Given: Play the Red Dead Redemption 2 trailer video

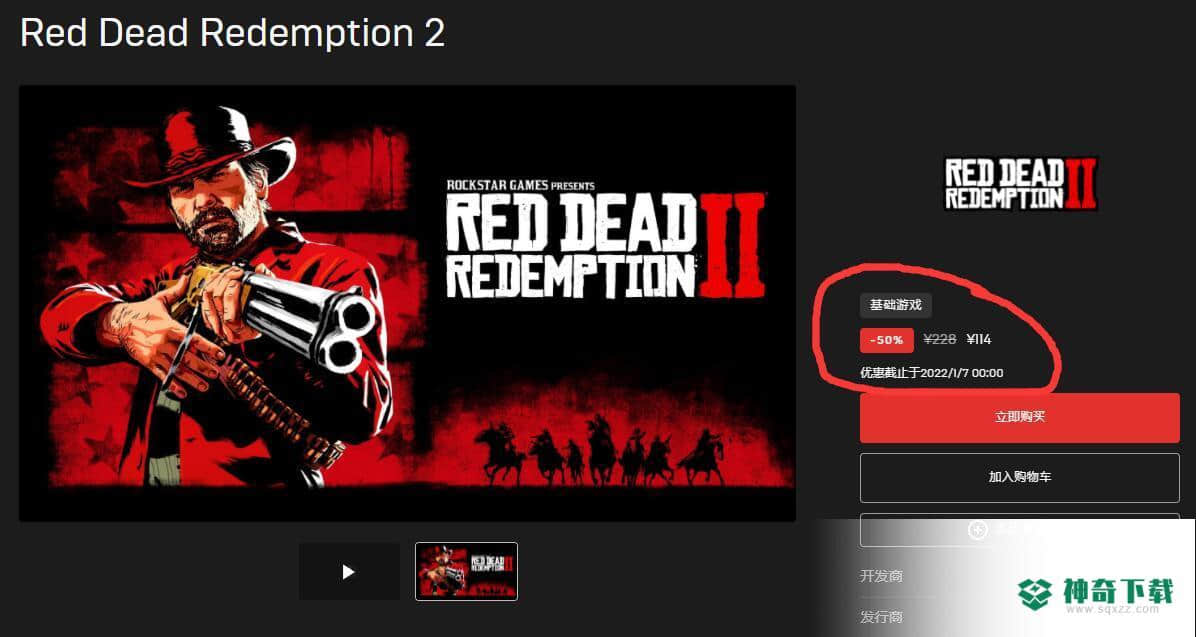Looking at the screenshot, I should [349, 571].
